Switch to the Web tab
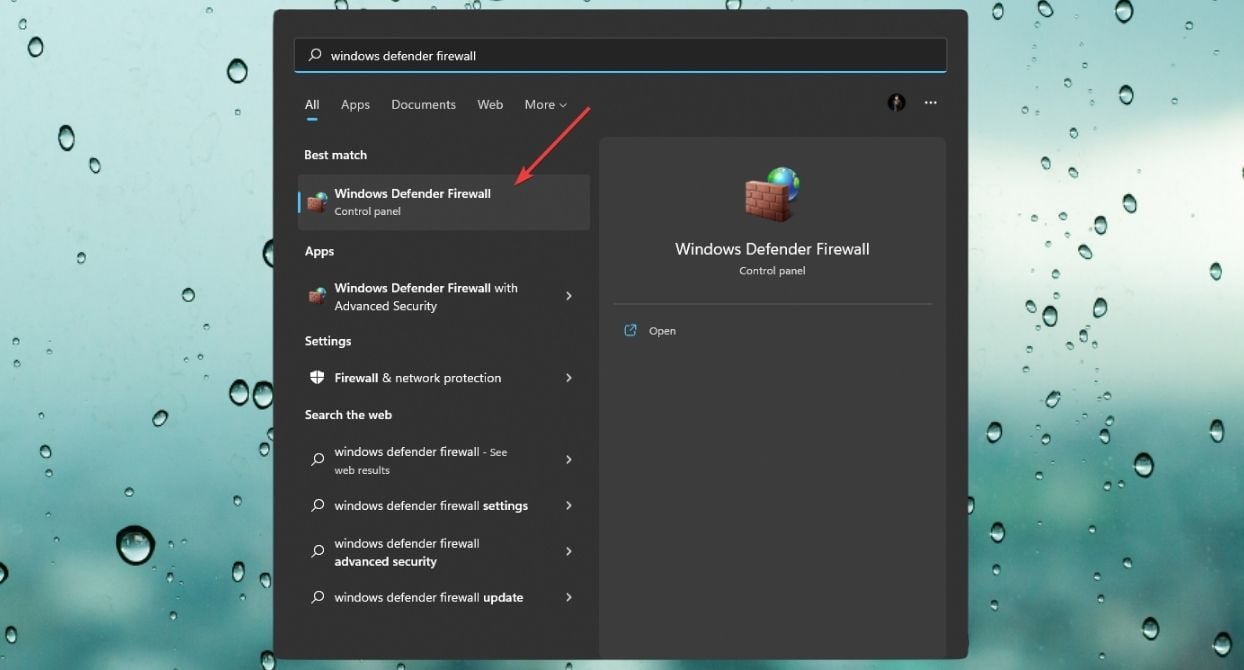1244x670 pixels. point(490,105)
